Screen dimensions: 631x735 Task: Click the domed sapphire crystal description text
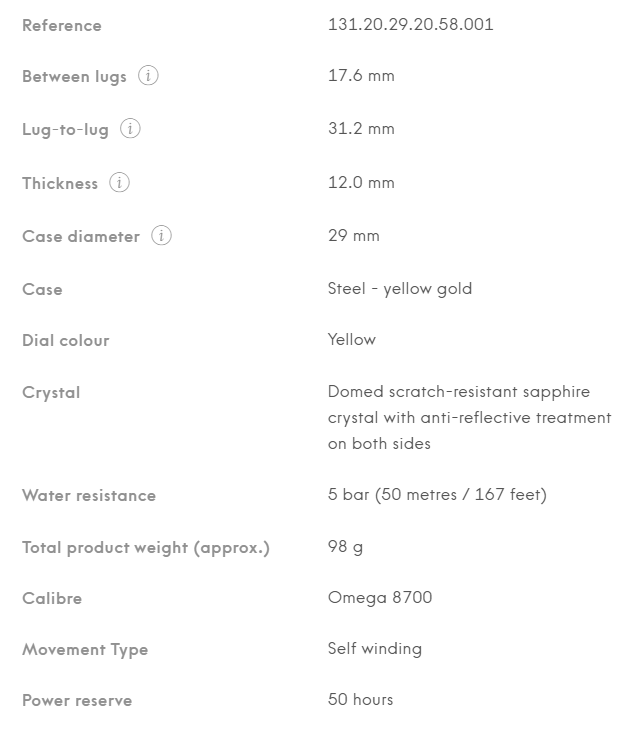point(469,417)
